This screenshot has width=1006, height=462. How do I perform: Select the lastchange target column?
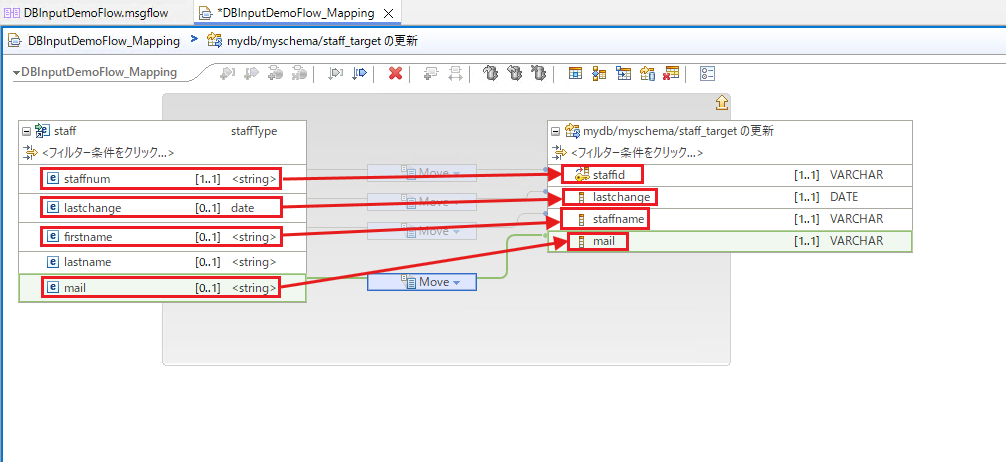coord(729,197)
